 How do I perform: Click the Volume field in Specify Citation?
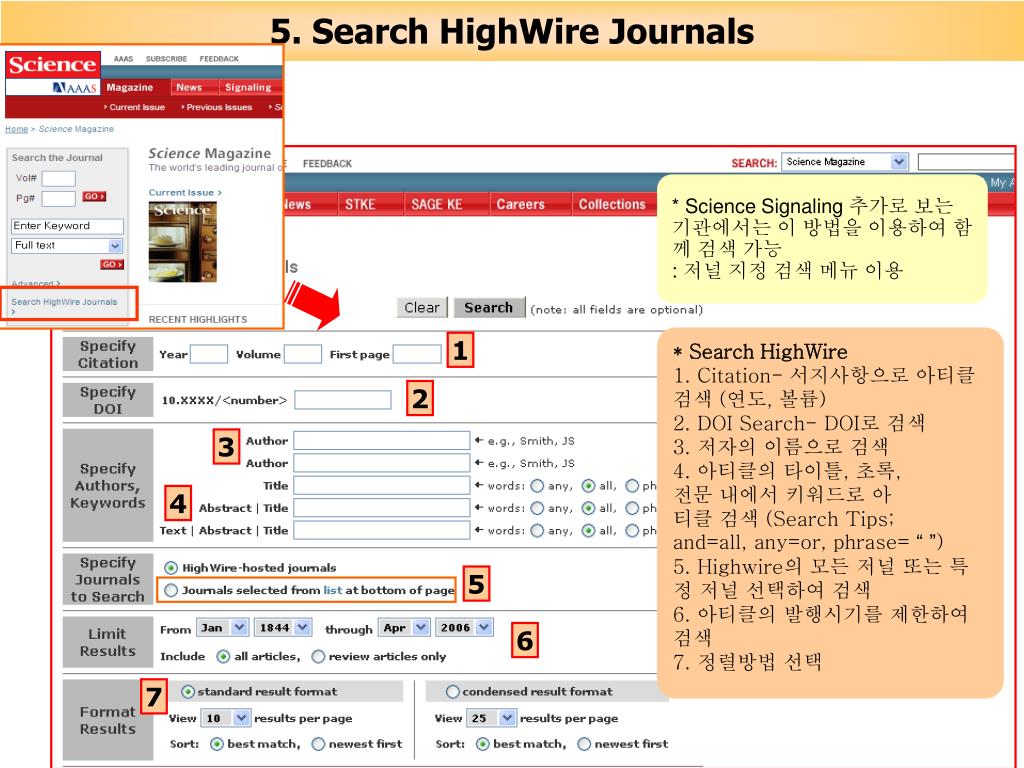click(x=303, y=354)
